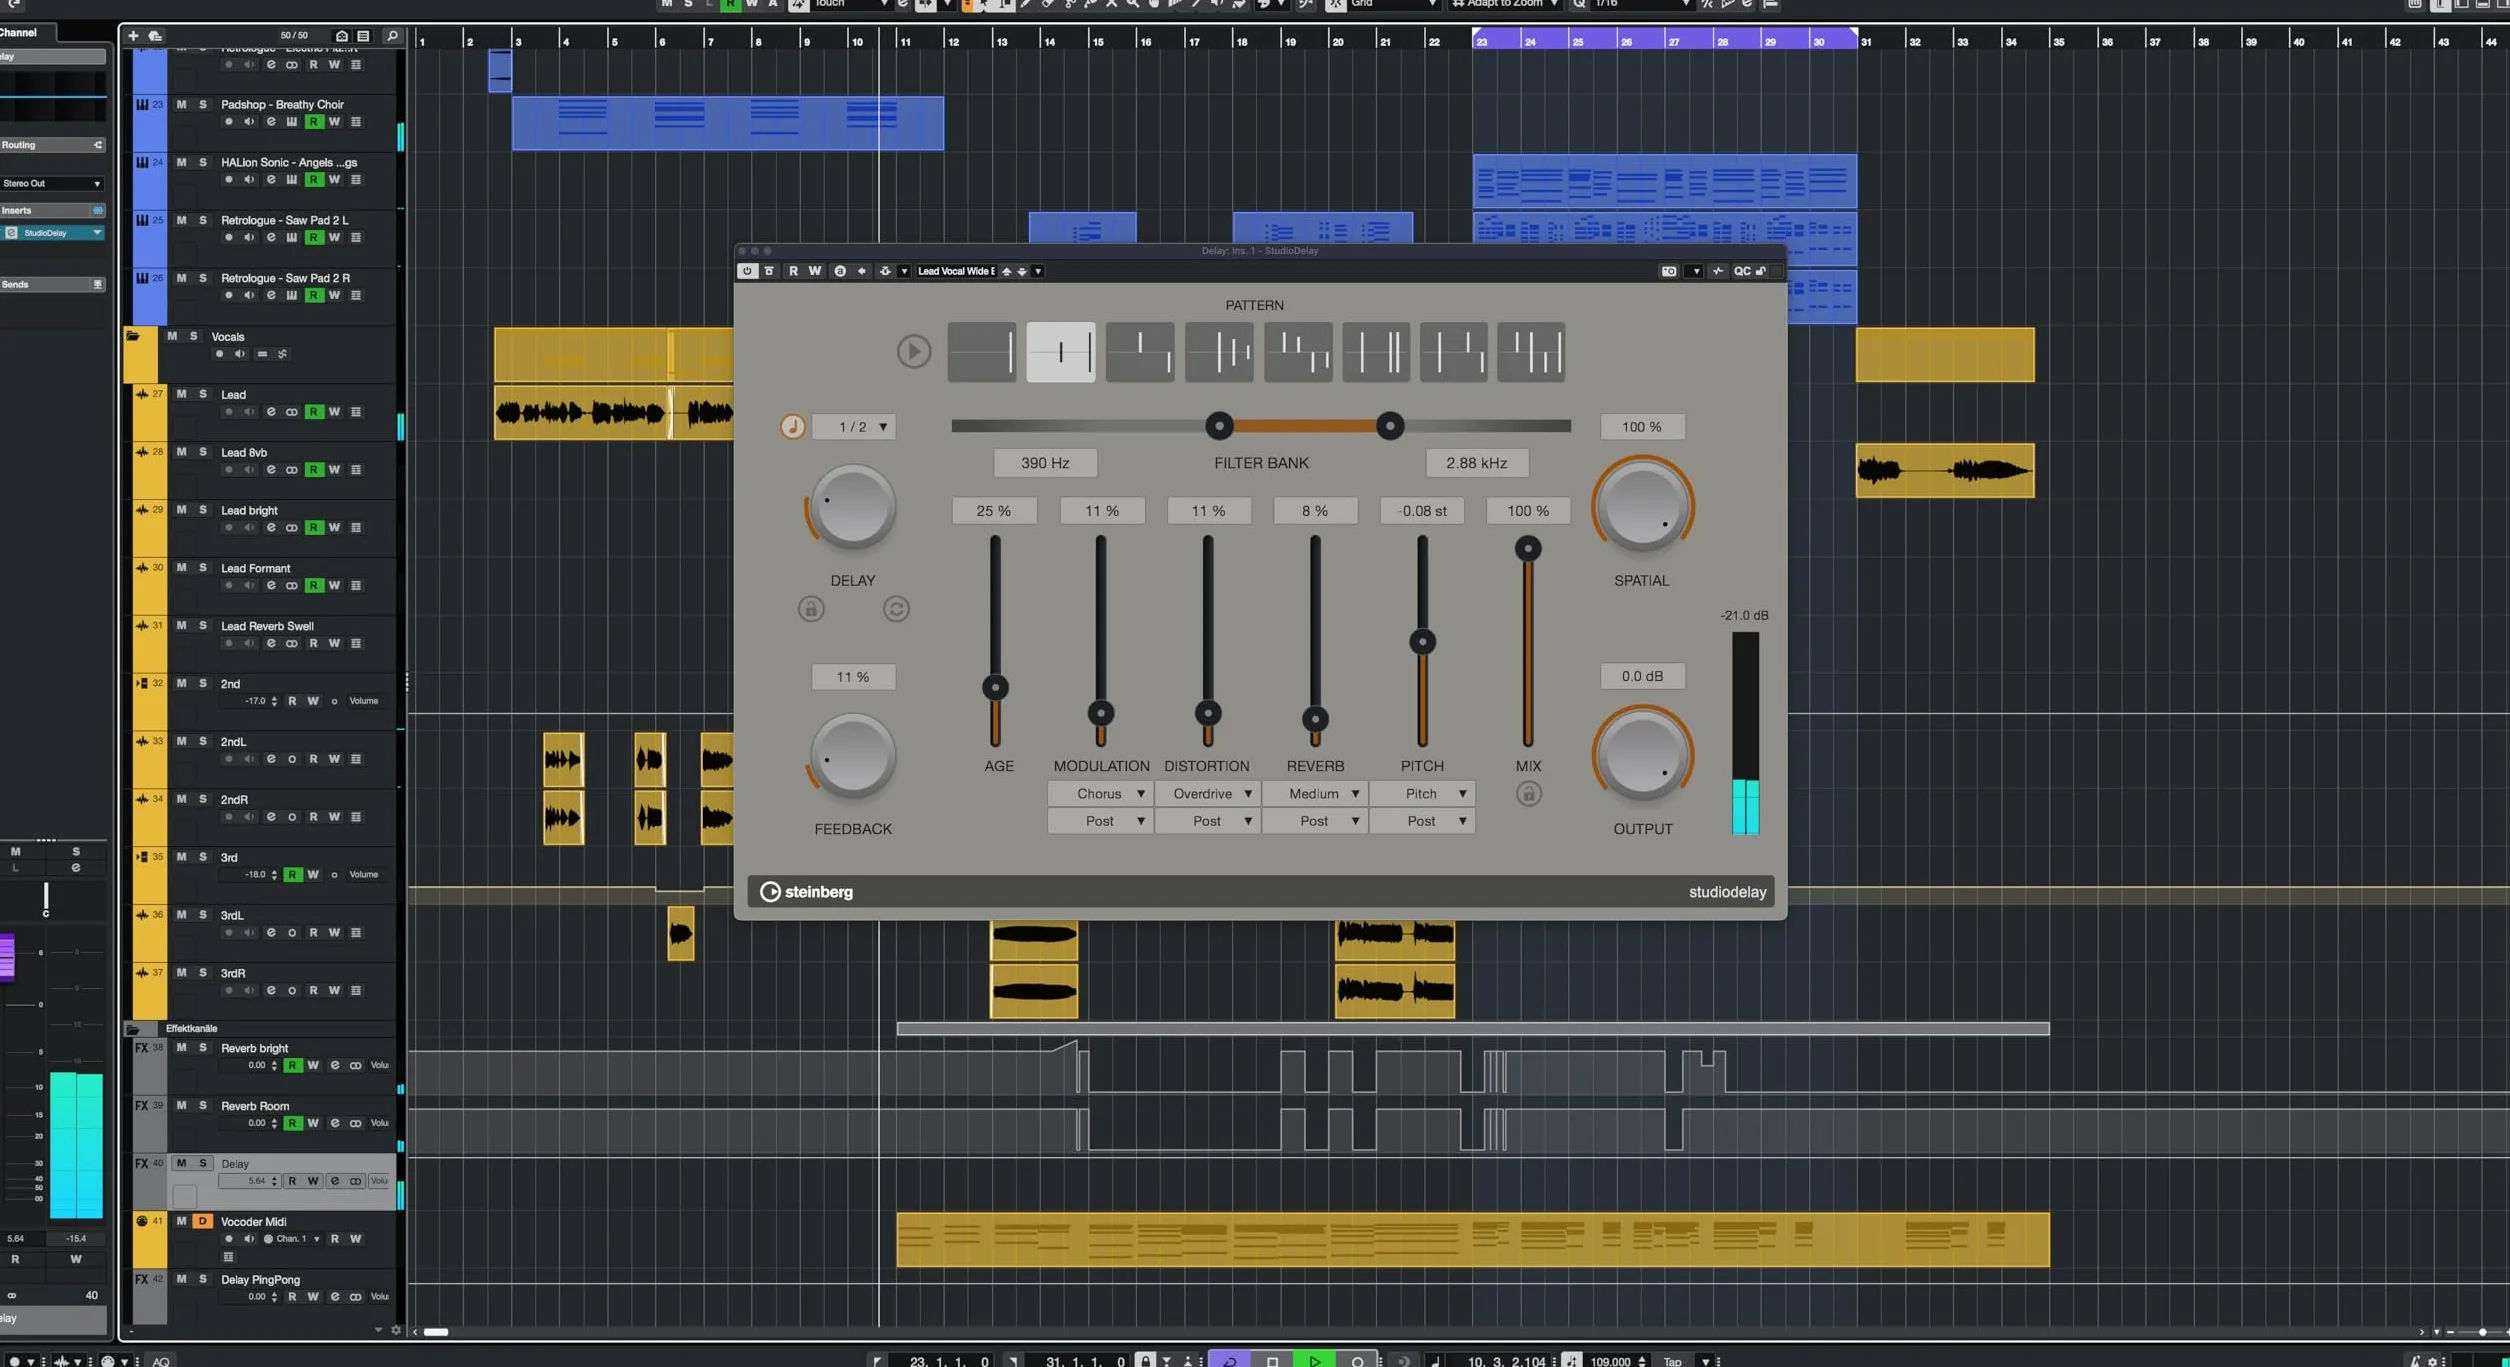
Task: Select the sixth delay pattern
Action: point(1376,352)
